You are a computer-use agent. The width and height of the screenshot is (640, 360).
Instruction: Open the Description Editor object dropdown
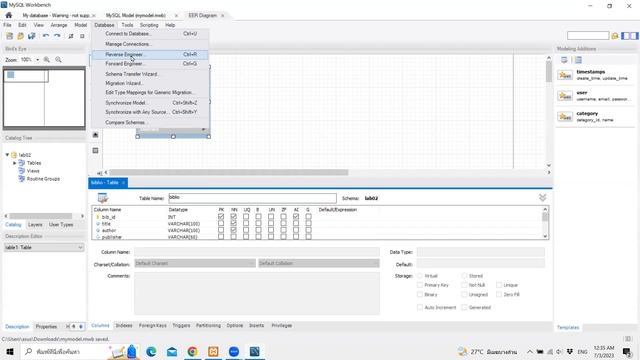(x=44, y=247)
